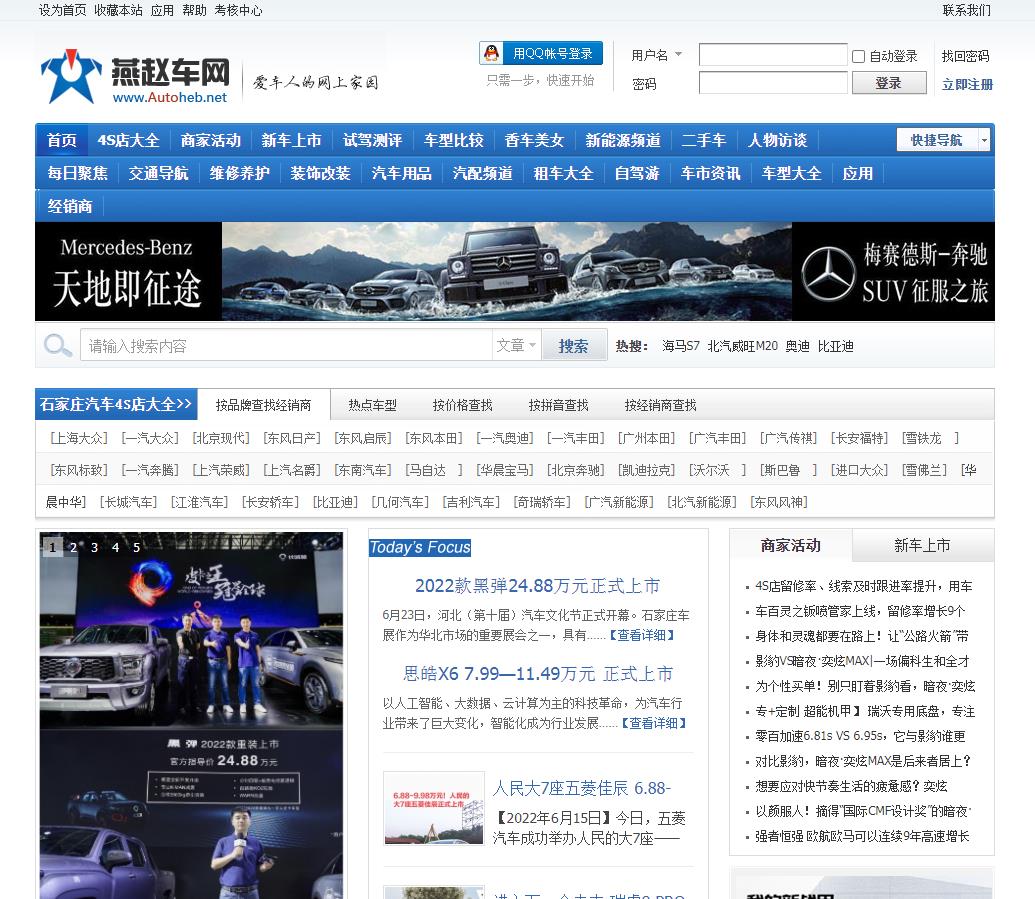Screen dimensions: 1035x899
Task: Click brand link 北汽新能源
Action: point(702,502)
